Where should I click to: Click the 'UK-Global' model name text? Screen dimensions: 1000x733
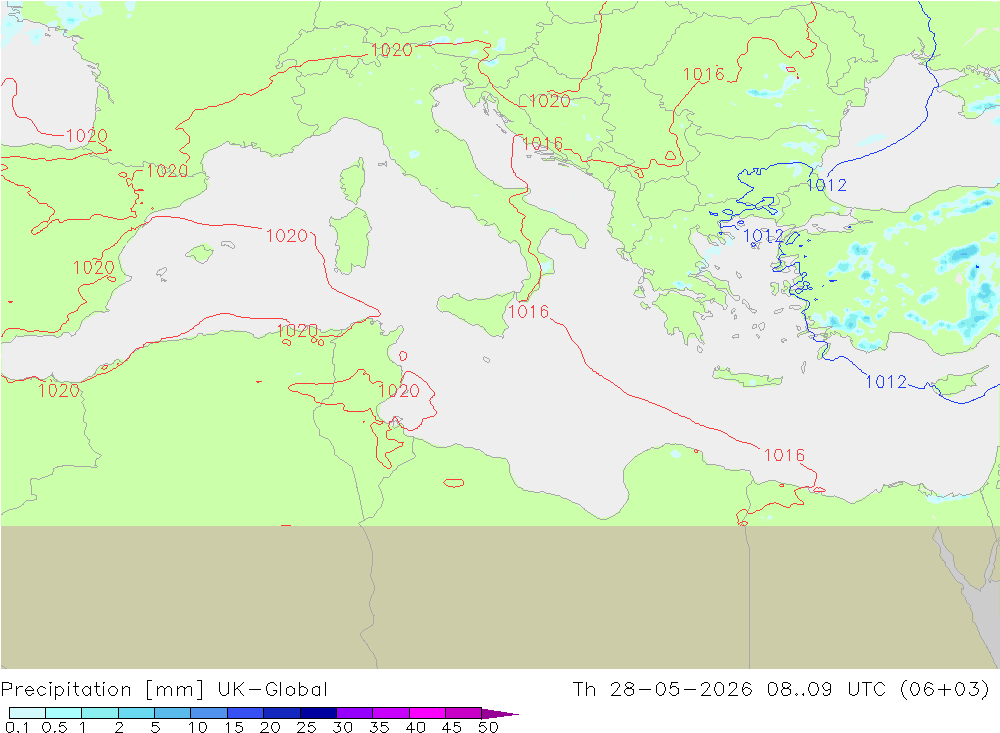[272, 690]
